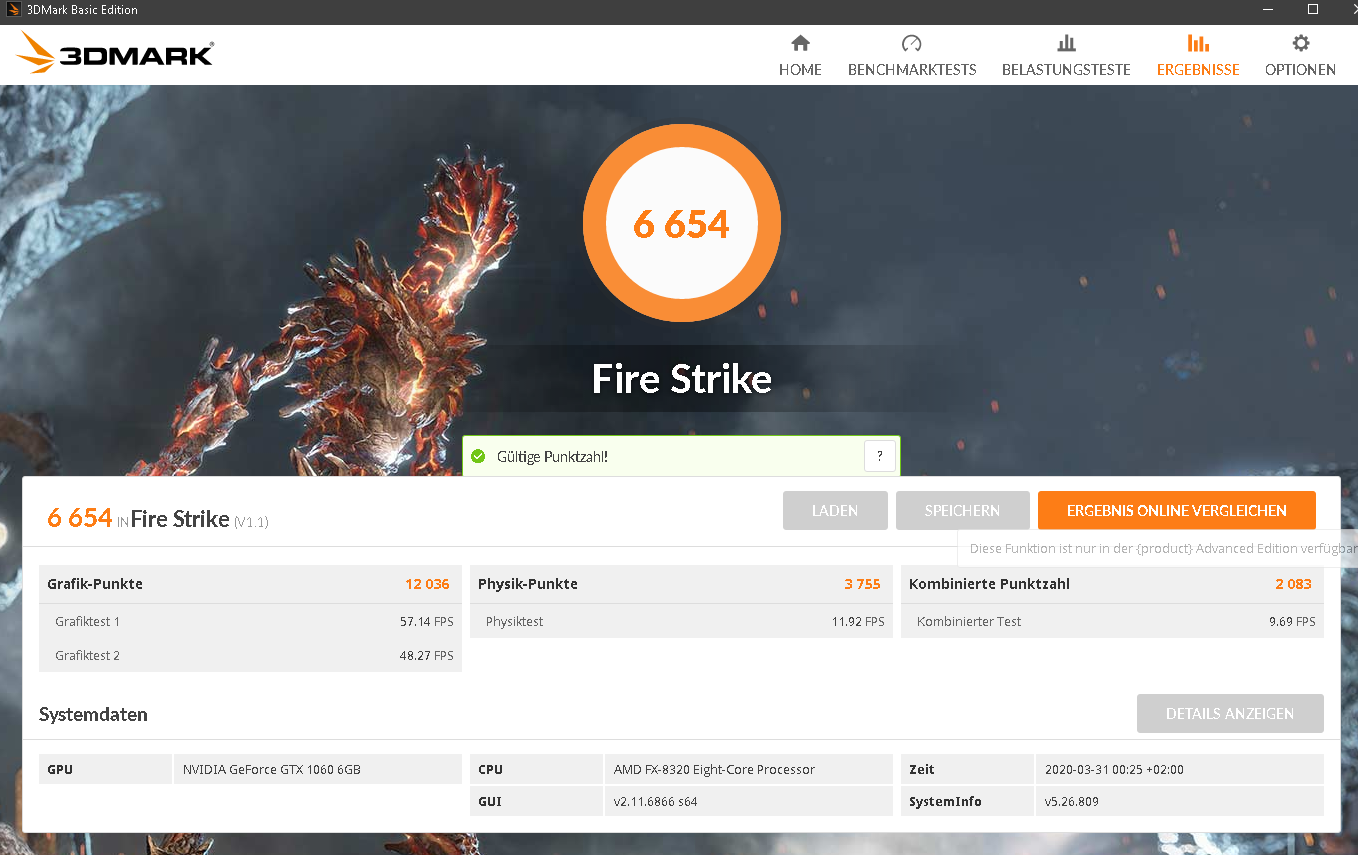Click the Zeit label cell
1358x855 pixels.
968,769
